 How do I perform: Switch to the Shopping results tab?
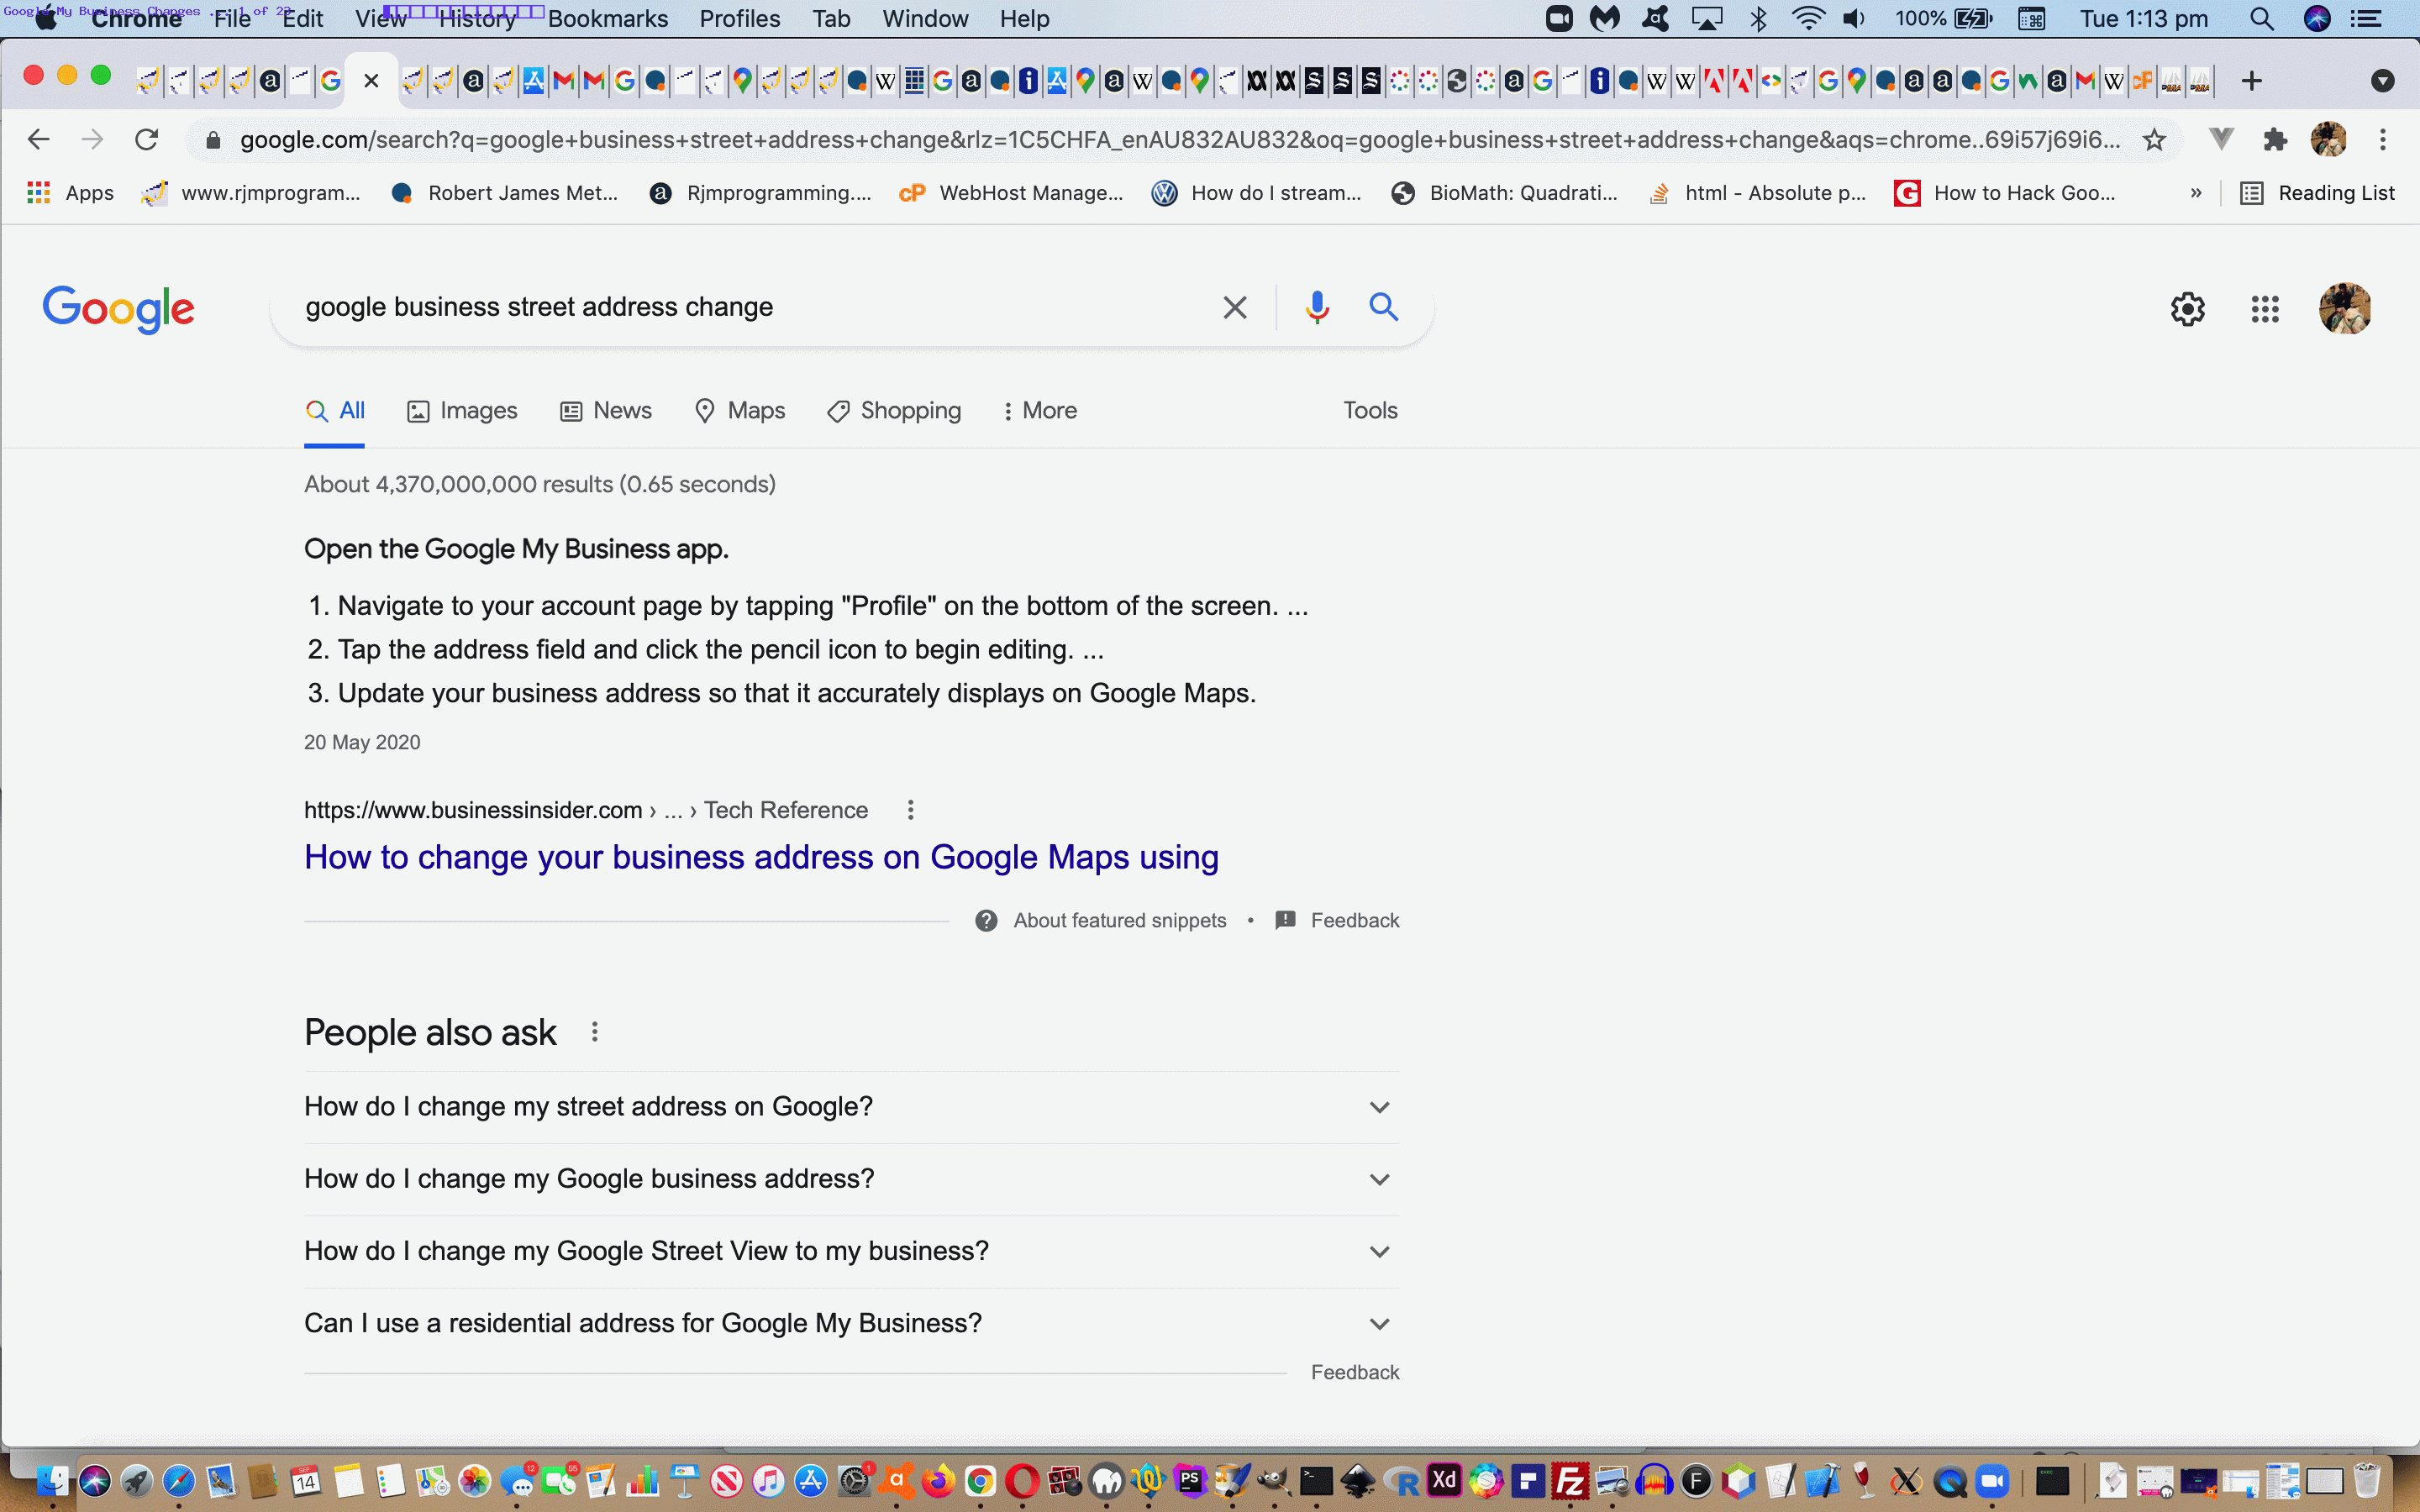894,411
